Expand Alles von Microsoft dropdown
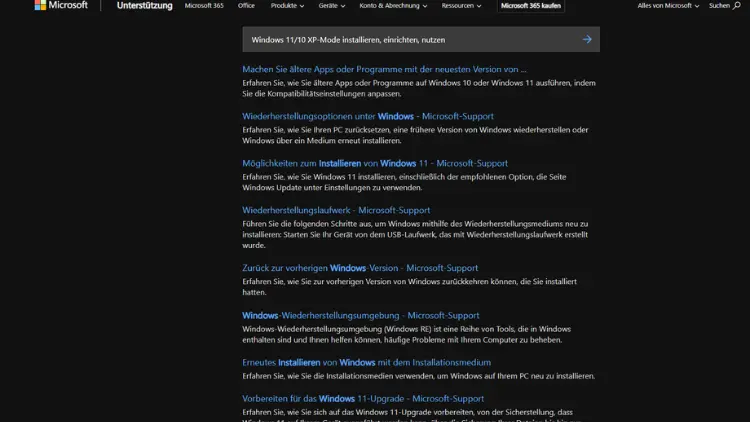This screenshot has width=750, height=422. [x=668, y=6]
